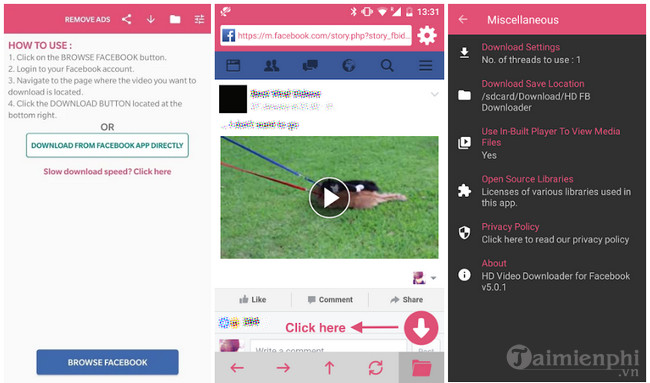Click the browser up arrow icon
Viewport: 650px width, 383px height.
[x=330, y=368]
